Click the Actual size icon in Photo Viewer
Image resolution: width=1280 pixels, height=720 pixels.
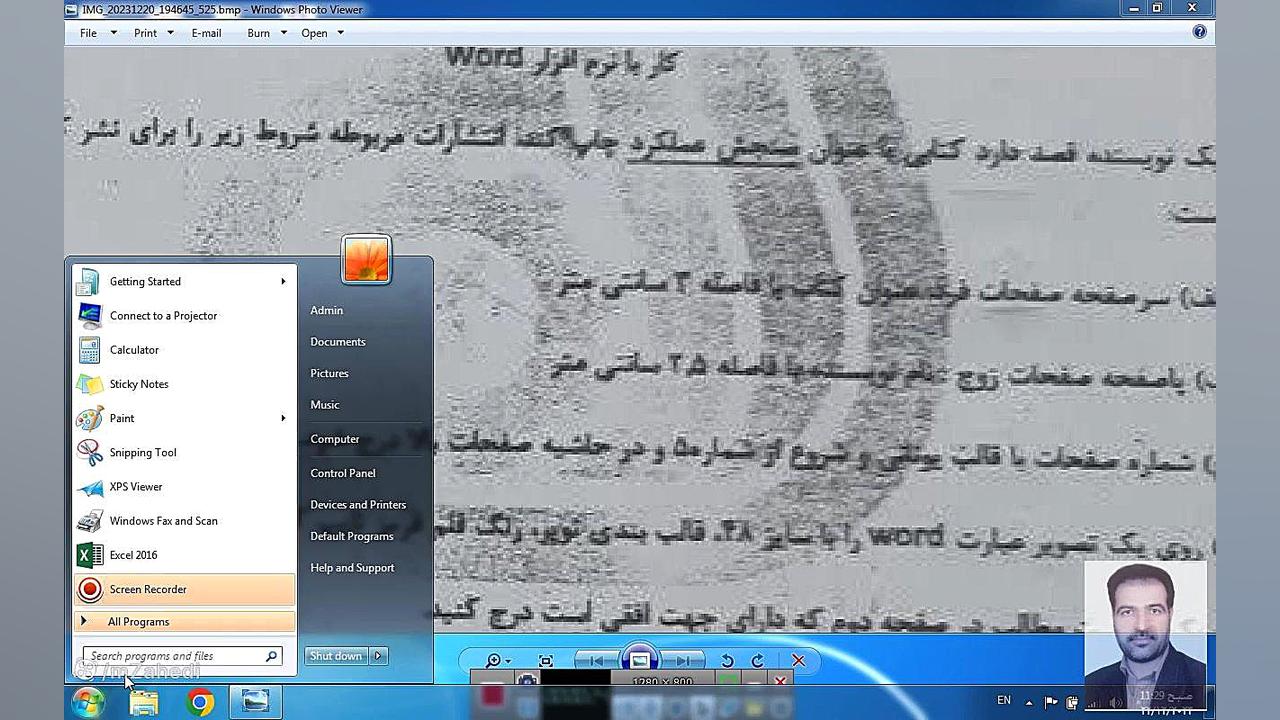(x=546, y=661)
